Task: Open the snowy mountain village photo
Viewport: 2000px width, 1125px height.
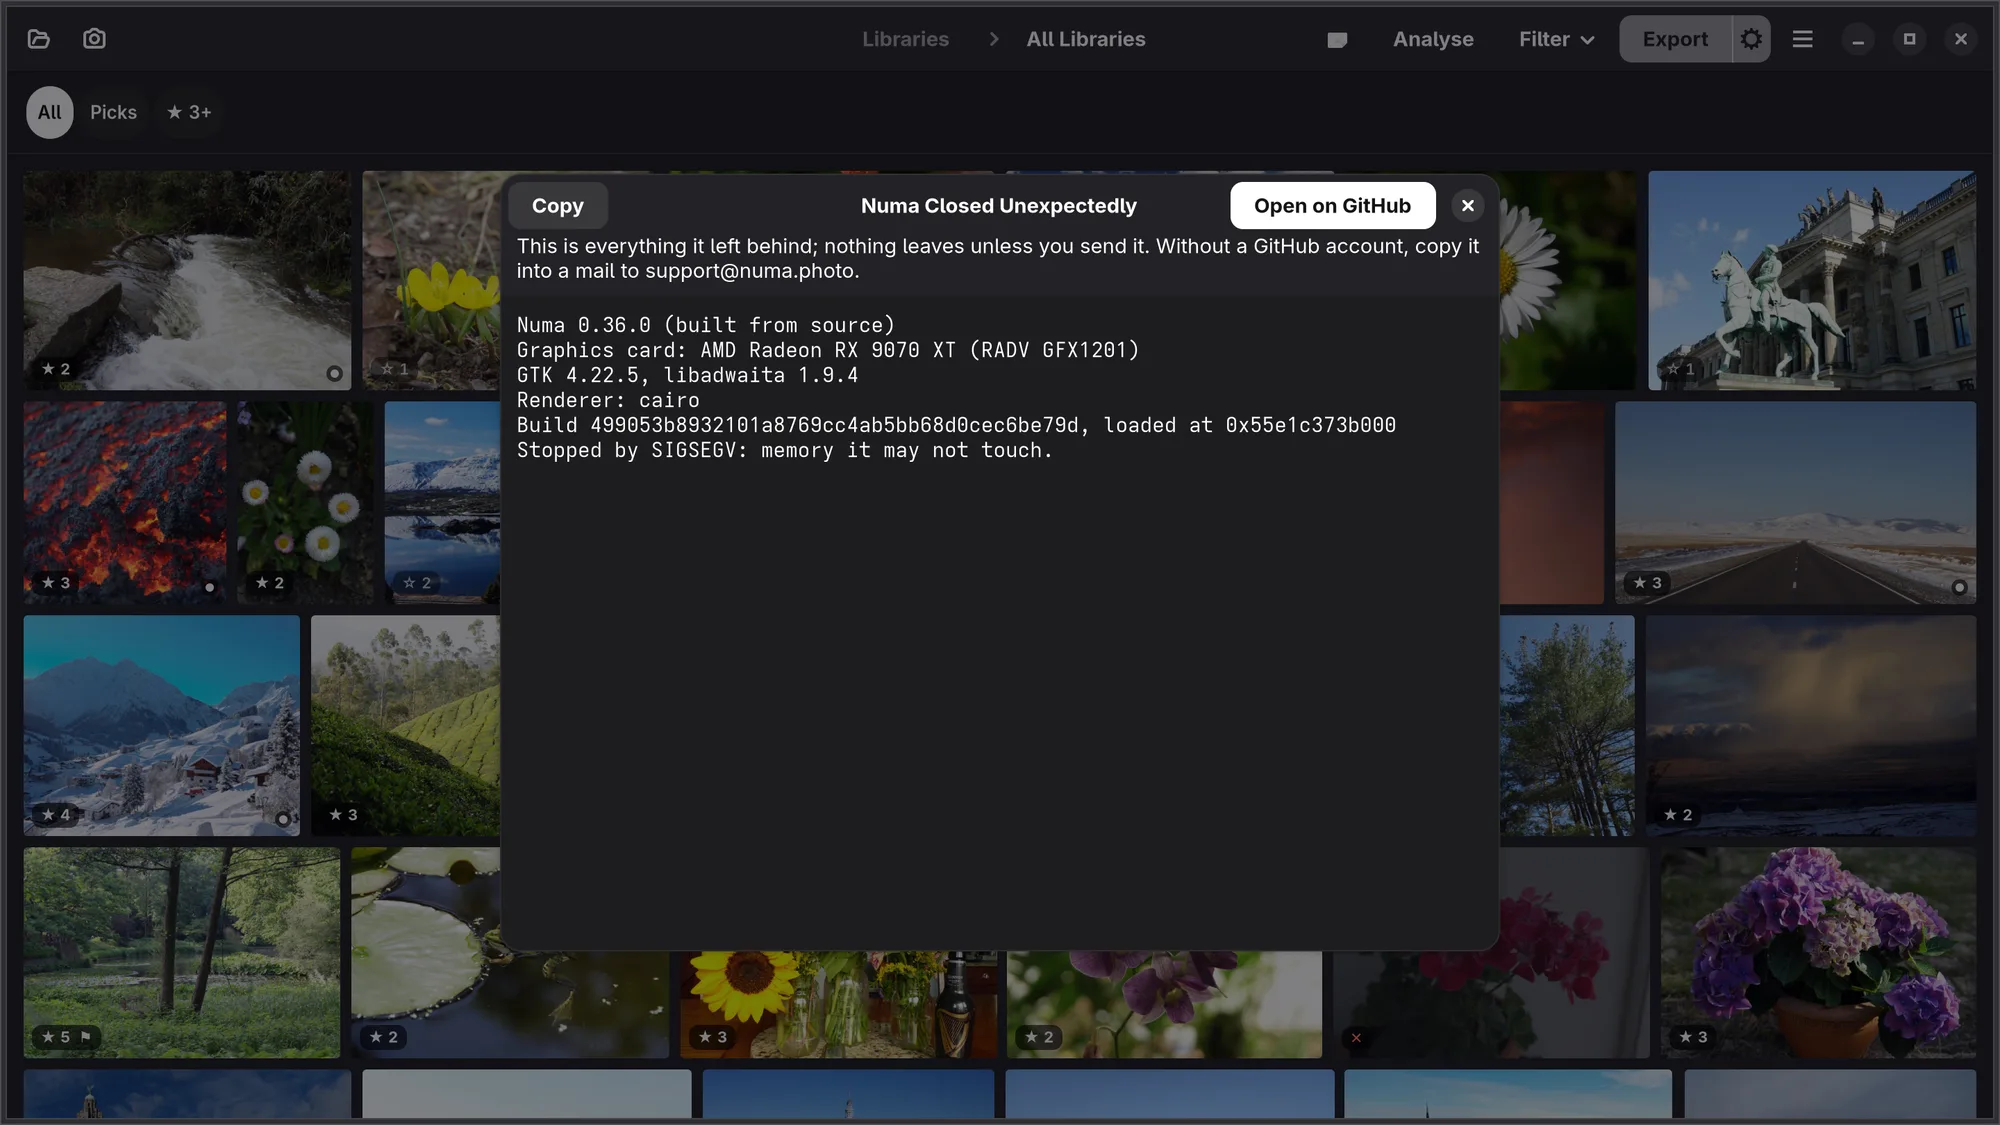Action: click(x=162, y=725)
